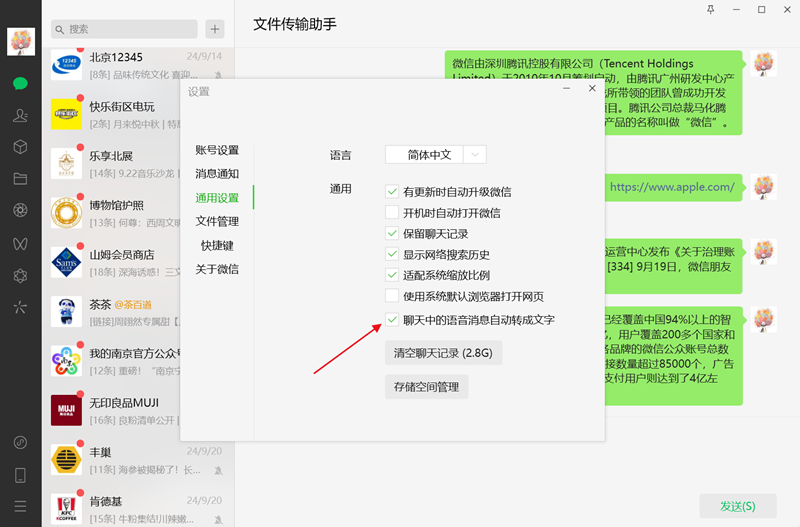Select 关于微信 settings tab
The height and width of the screenshot is (527, 800).
(x=217, y=269)
